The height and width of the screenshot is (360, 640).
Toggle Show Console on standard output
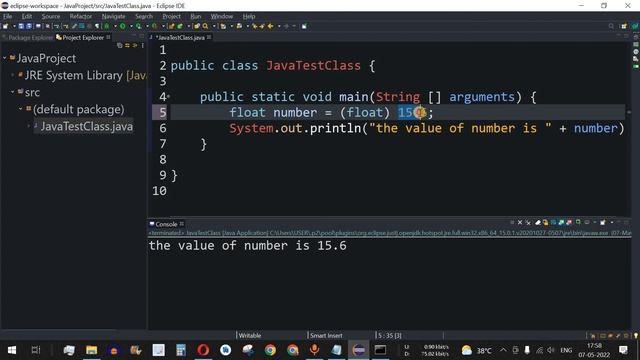(x=561, y=222)
